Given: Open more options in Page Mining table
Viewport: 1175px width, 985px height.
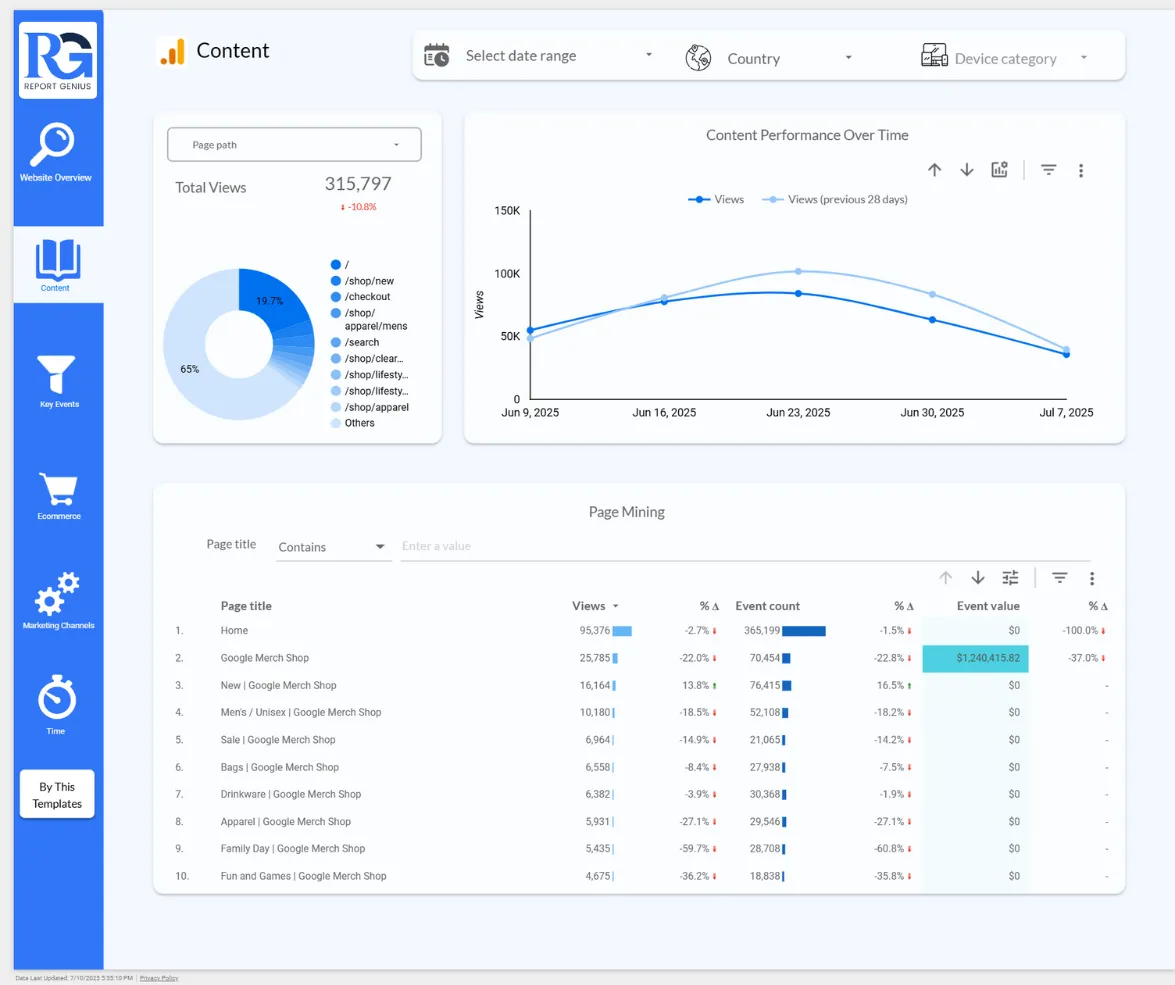Looking at the screenshot, I should (x=1092, y=579).
